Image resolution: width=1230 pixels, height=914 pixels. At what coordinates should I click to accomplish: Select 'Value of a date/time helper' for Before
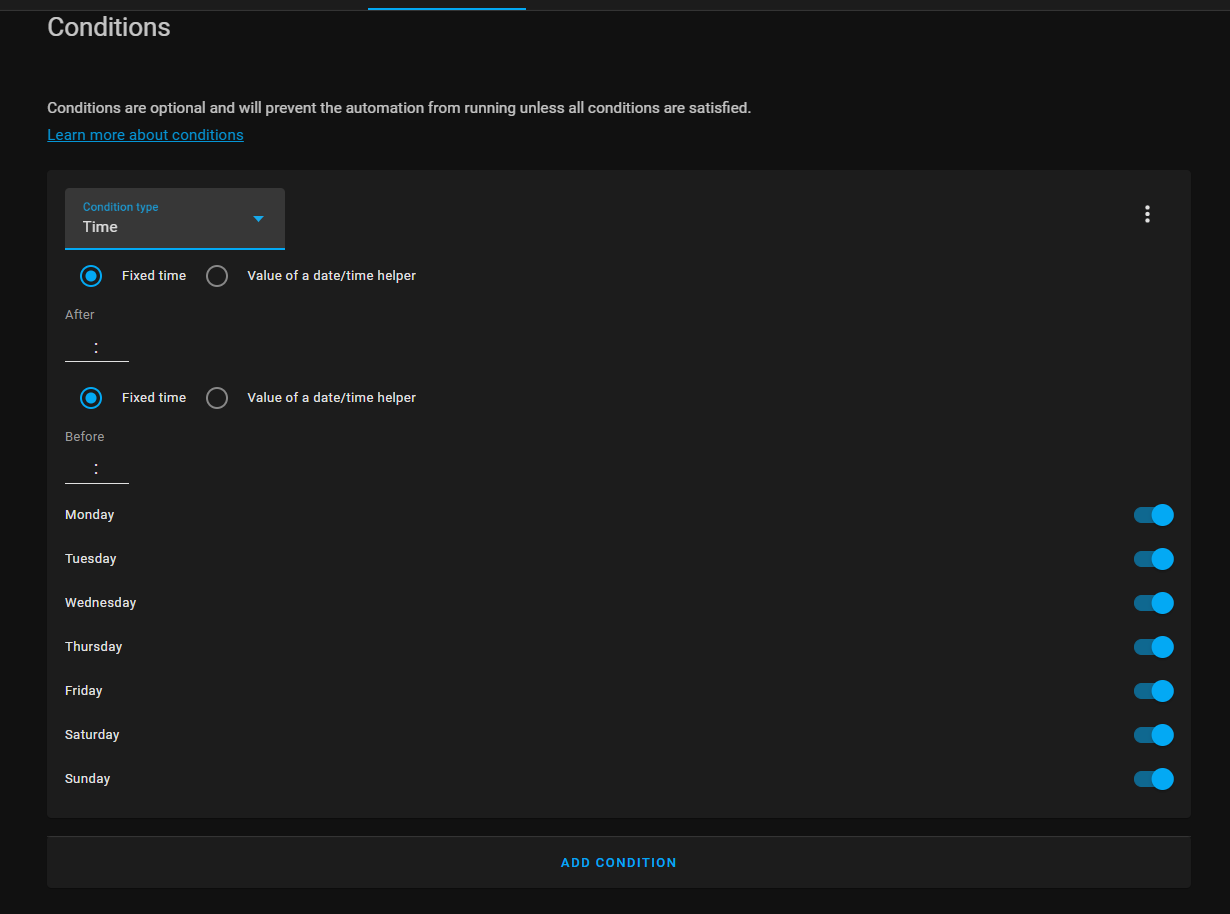click(217, 397)
